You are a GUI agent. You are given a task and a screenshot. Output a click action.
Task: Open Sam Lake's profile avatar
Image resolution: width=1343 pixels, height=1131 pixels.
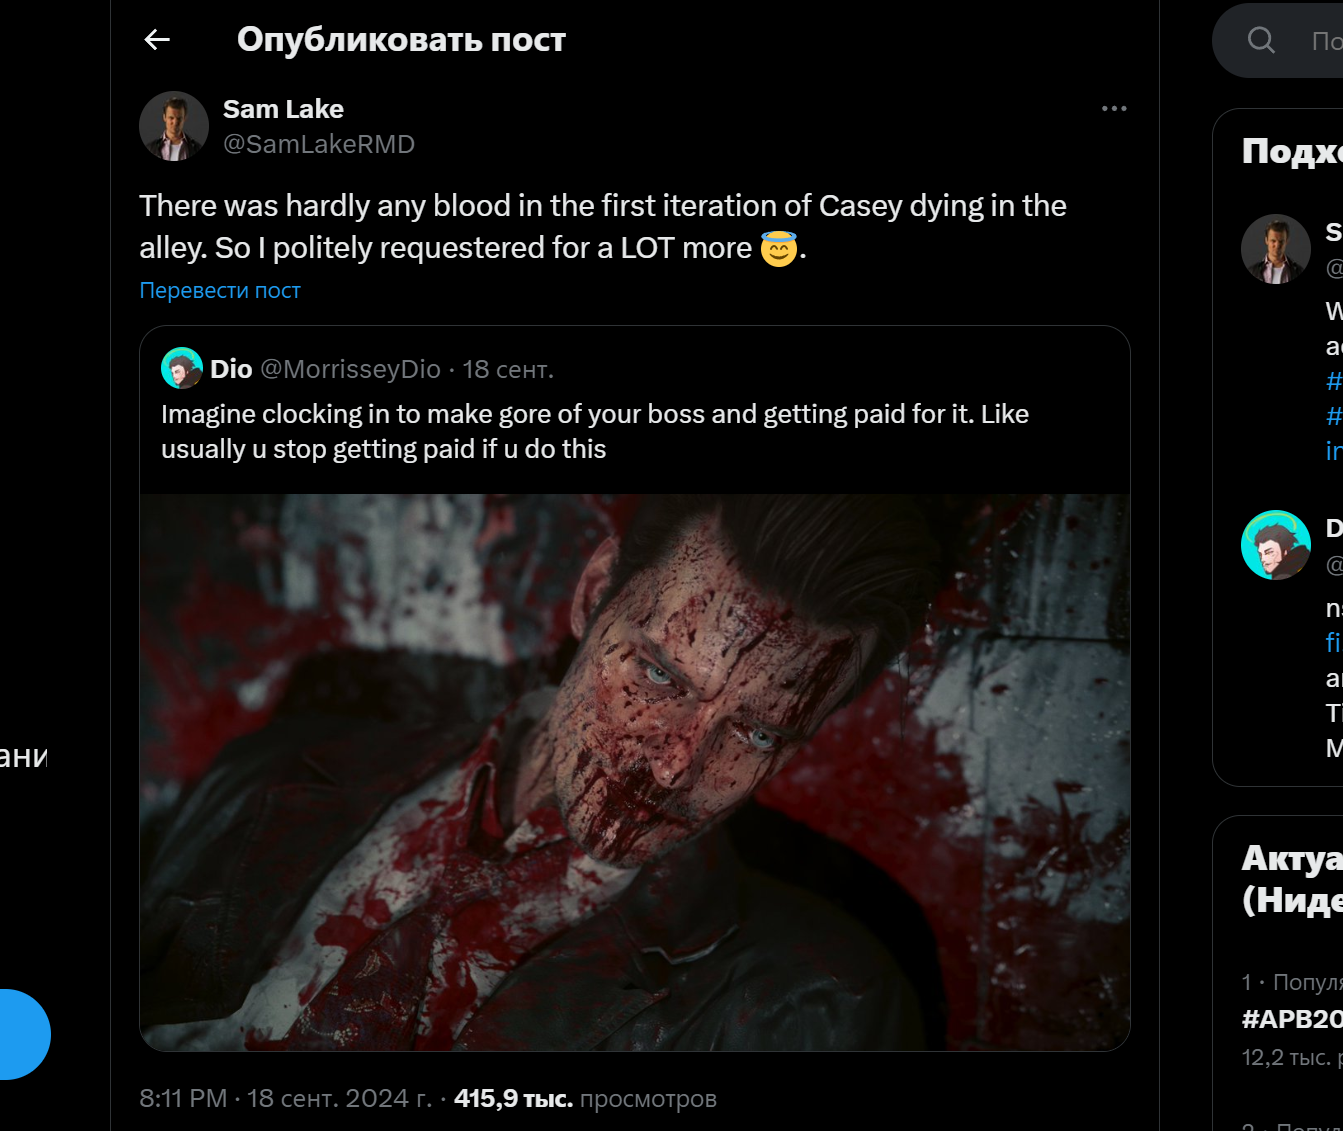[173, 126]
